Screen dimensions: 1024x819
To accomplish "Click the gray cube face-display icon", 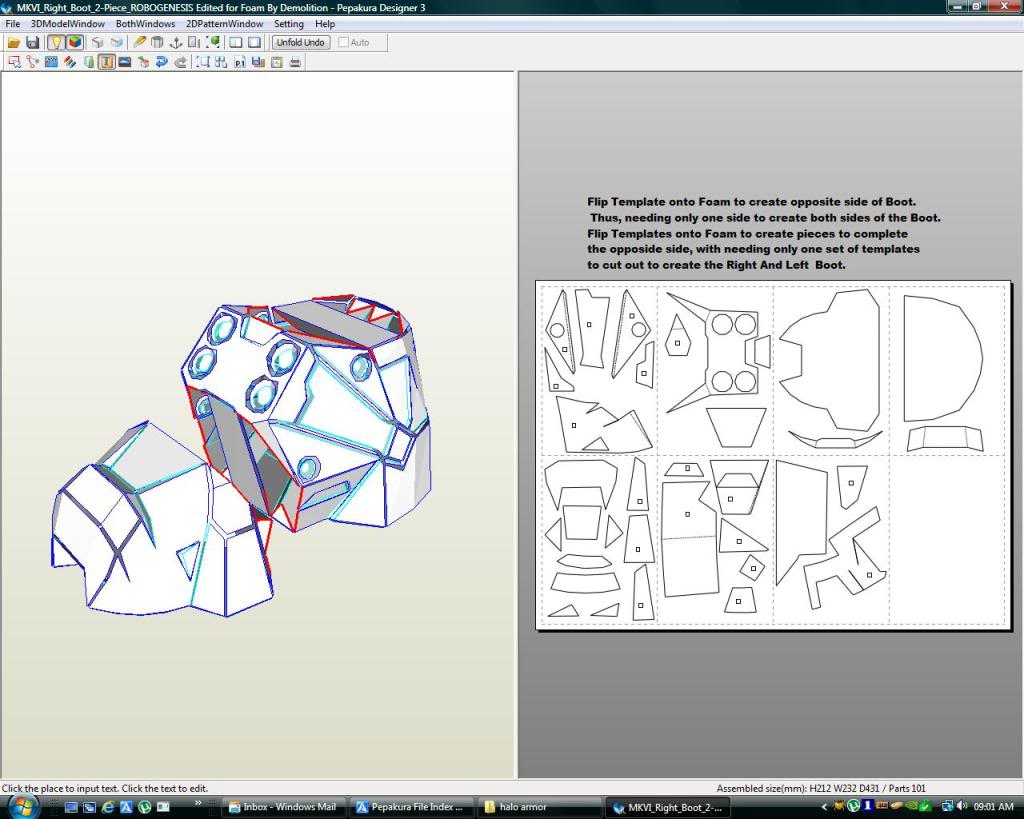I will point(97,42).
